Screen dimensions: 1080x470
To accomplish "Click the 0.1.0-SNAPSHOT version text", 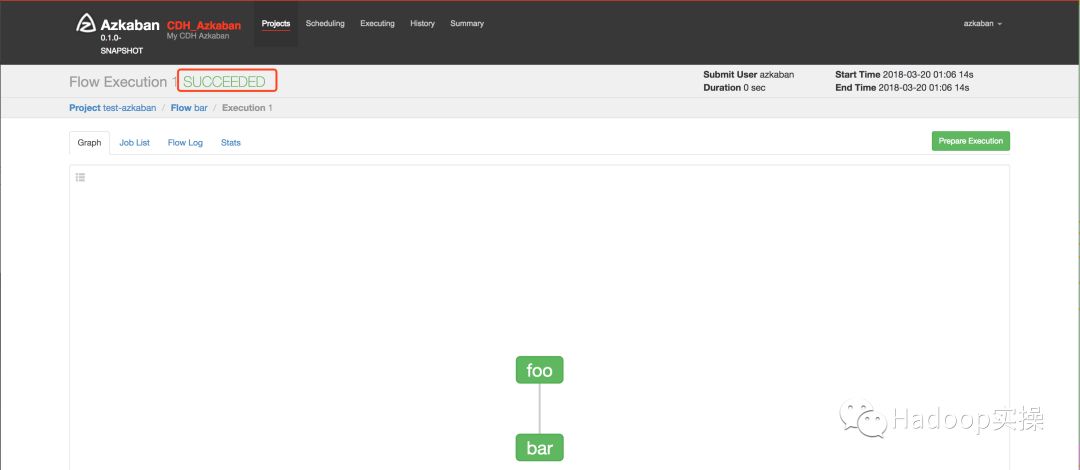I will pyautogui.click(x=122, y=44).
